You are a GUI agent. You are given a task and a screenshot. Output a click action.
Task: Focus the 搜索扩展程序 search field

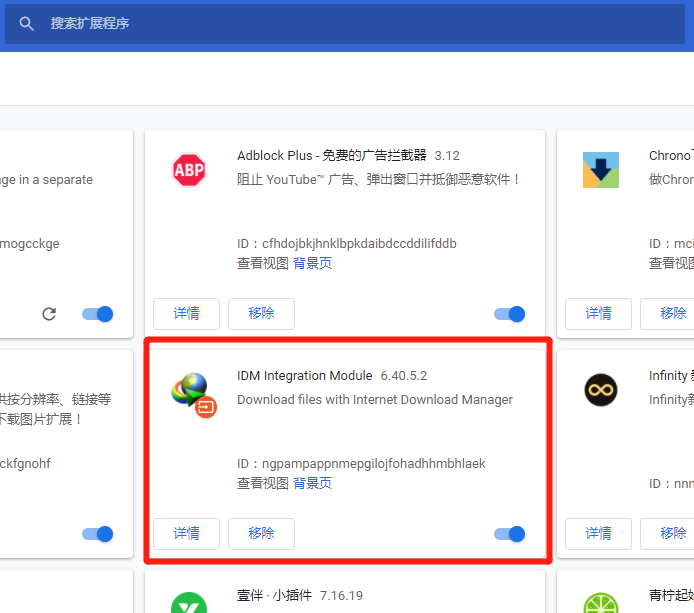[345, 23]
